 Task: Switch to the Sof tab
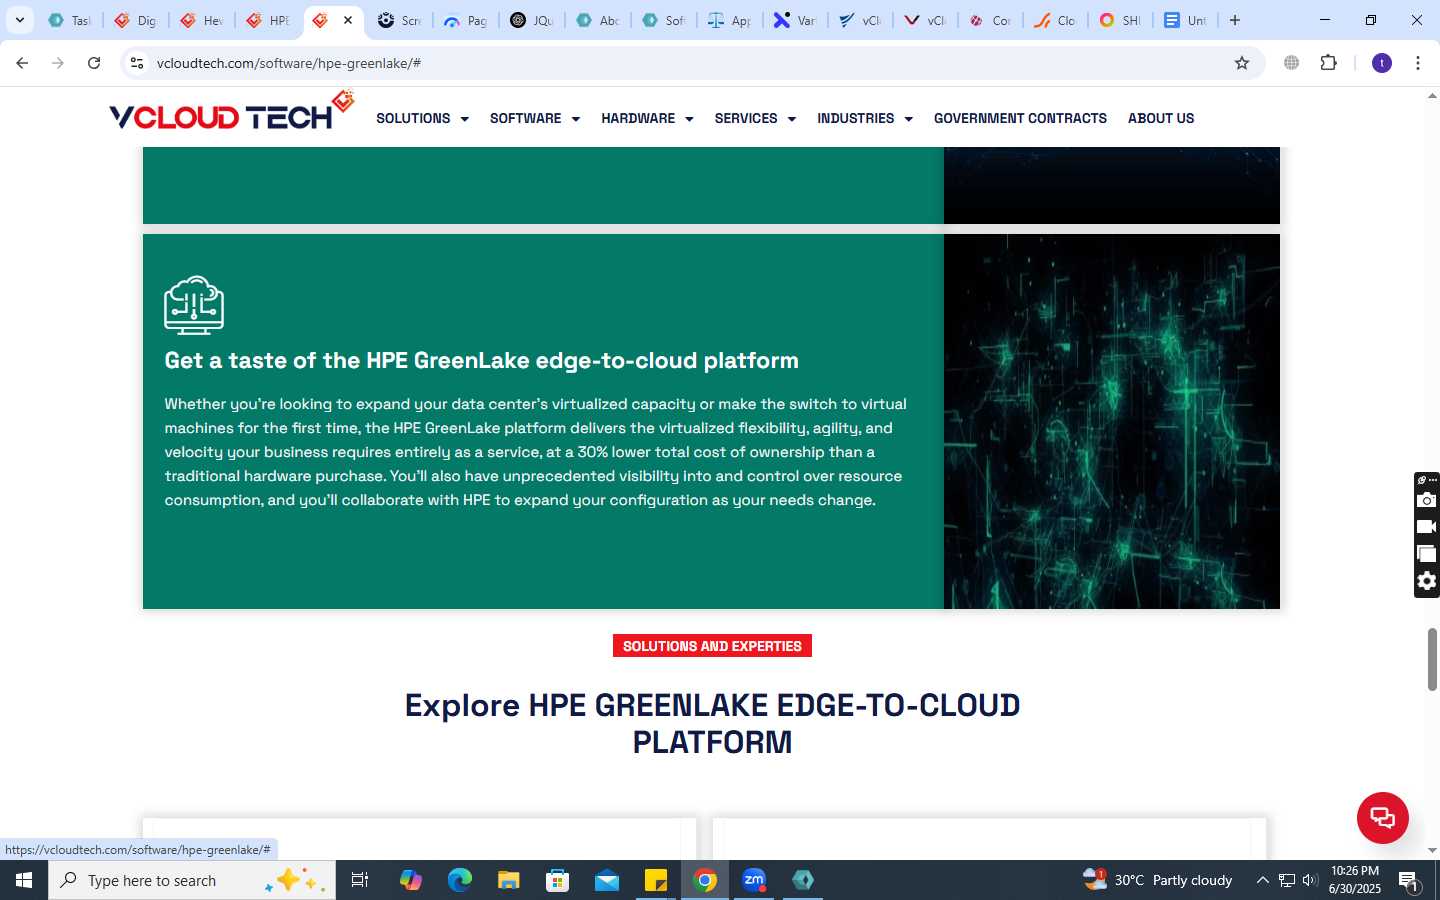(x=663, y=20)
